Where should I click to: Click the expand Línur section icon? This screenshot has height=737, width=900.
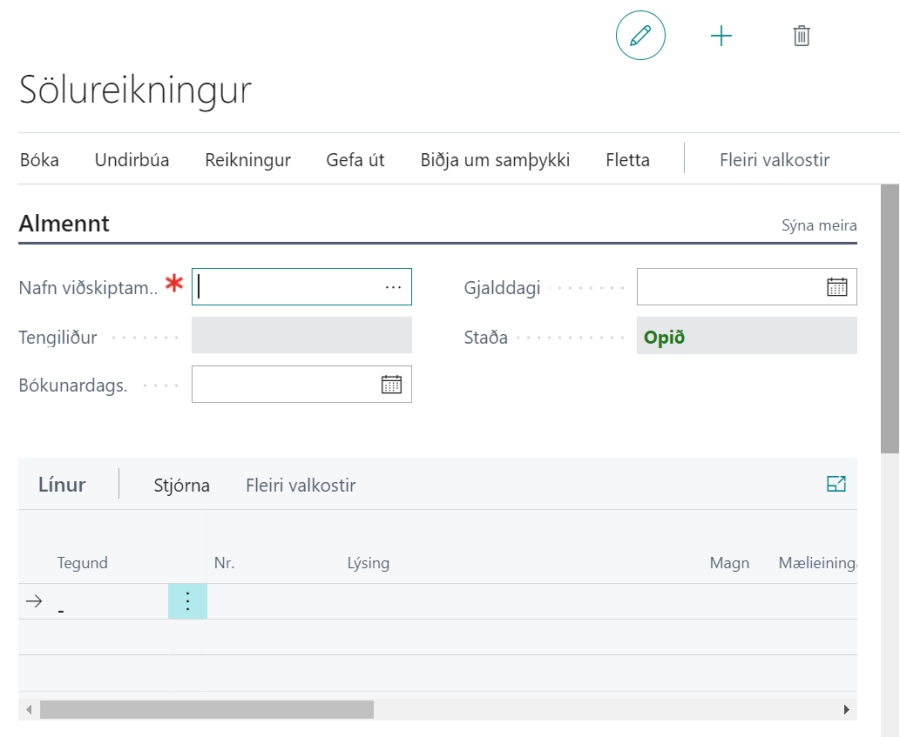click(x=836, y=485)
